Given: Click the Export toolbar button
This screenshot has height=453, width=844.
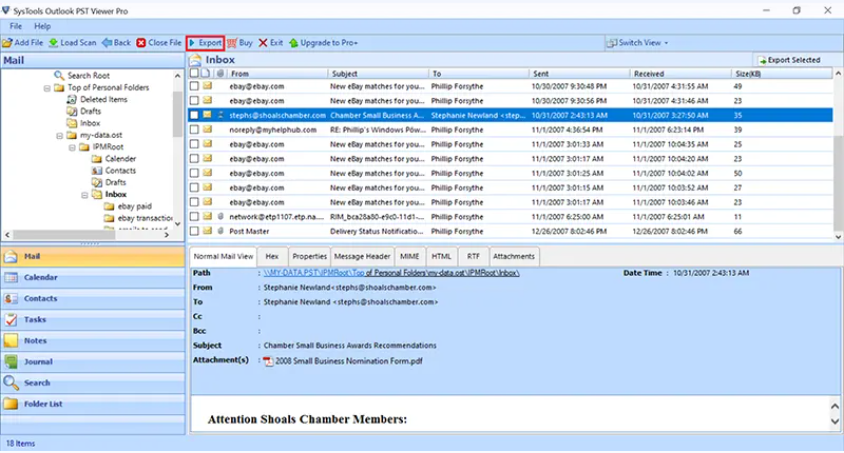Looking at the screenshot, I should (x=205, y=43).
